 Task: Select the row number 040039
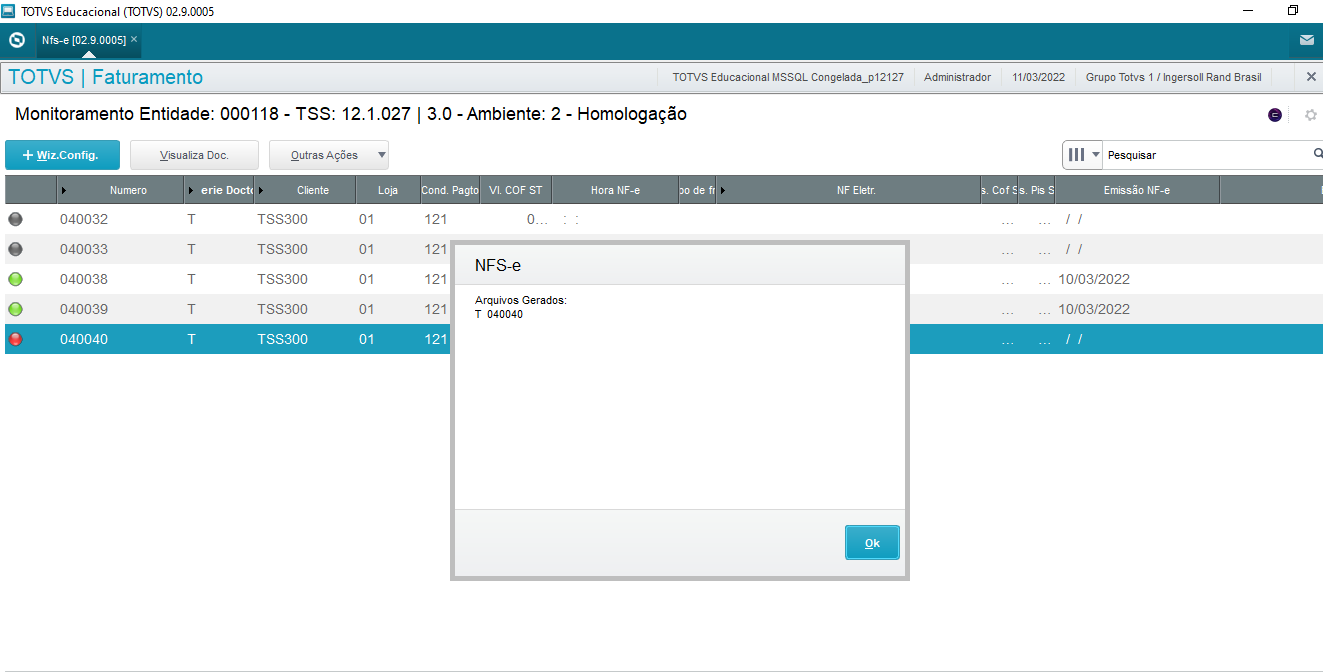point(84,309)
